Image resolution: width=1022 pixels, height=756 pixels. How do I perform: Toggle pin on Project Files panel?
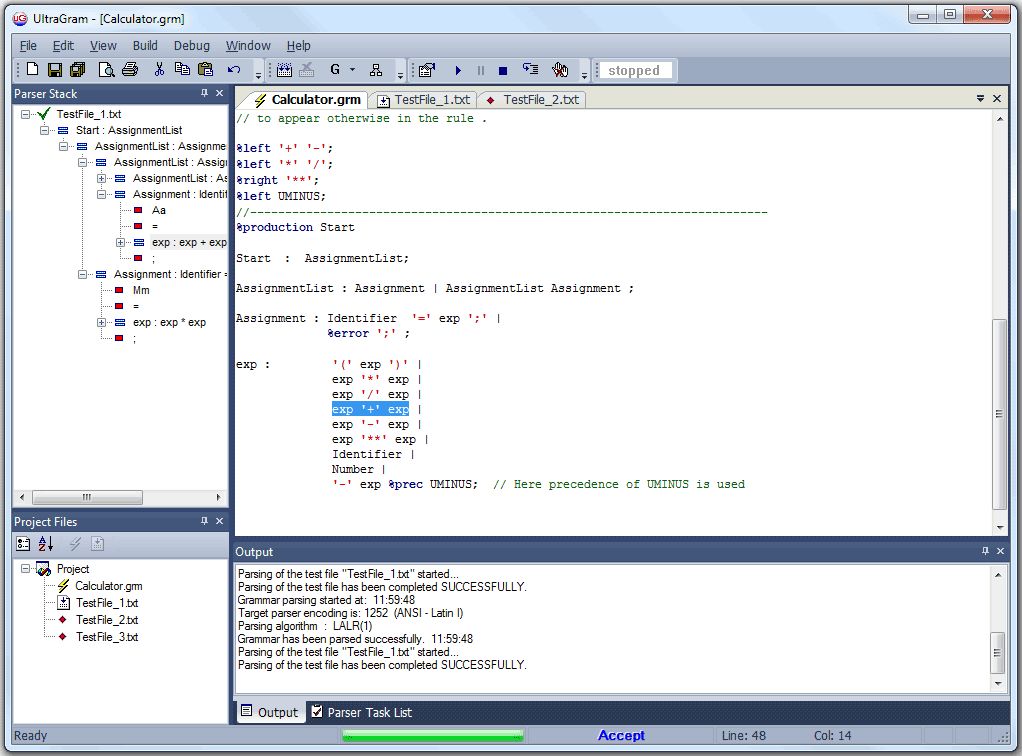tap(205, 522)
